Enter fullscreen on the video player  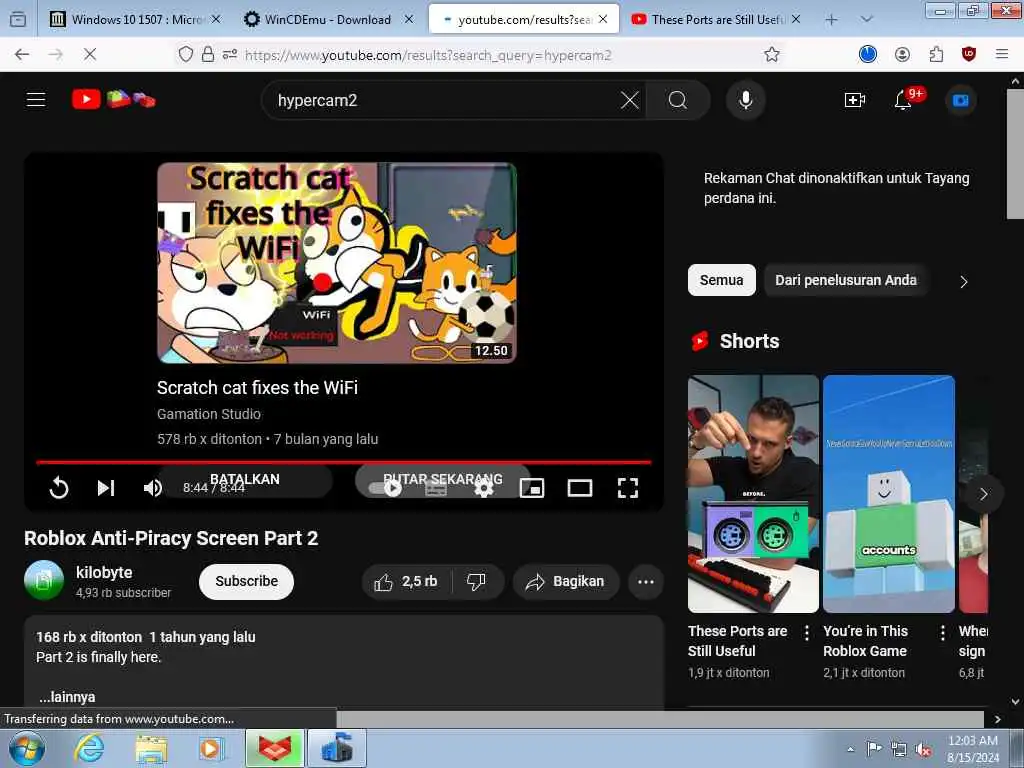(628, 488)
